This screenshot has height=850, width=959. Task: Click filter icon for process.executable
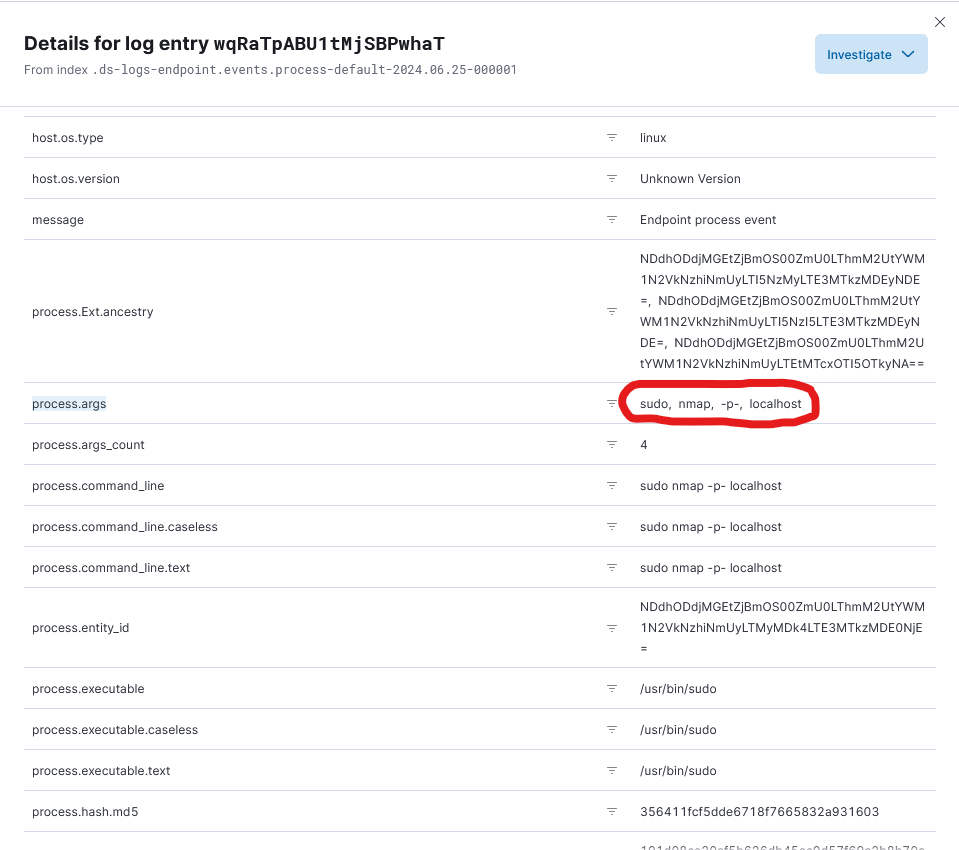click(x=612, y=689)
